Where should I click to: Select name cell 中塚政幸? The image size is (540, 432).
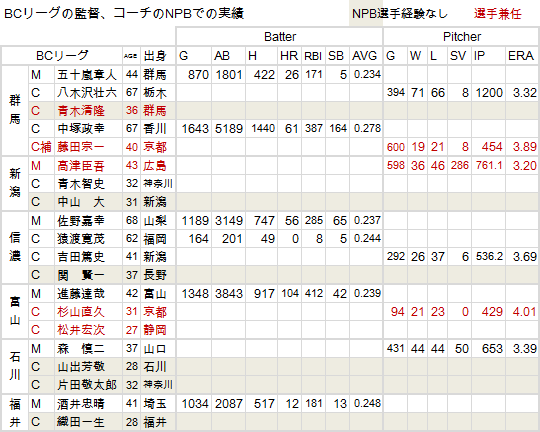(88, 129)
